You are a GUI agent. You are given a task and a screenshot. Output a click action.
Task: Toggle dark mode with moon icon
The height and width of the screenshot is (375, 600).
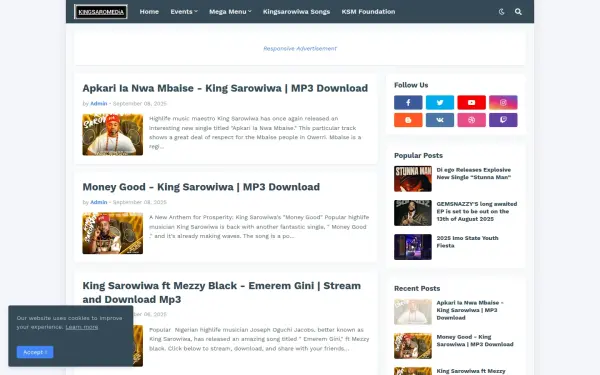click(502, 12)
